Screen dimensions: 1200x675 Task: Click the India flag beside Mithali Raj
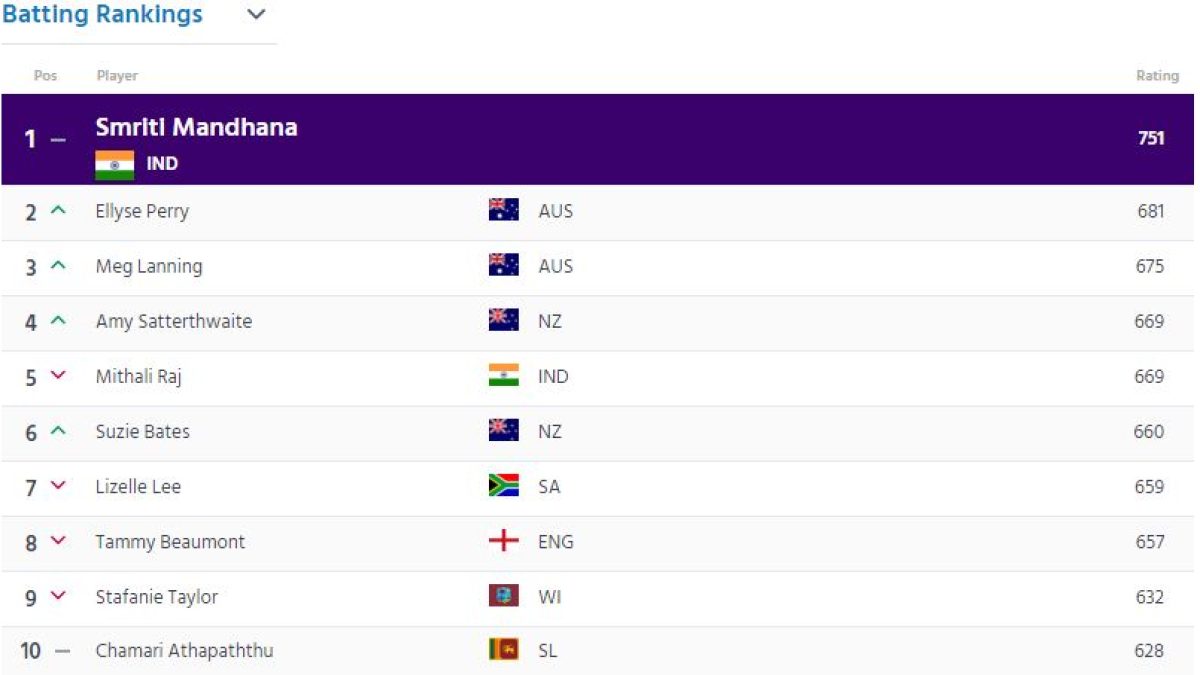point(503,375)
